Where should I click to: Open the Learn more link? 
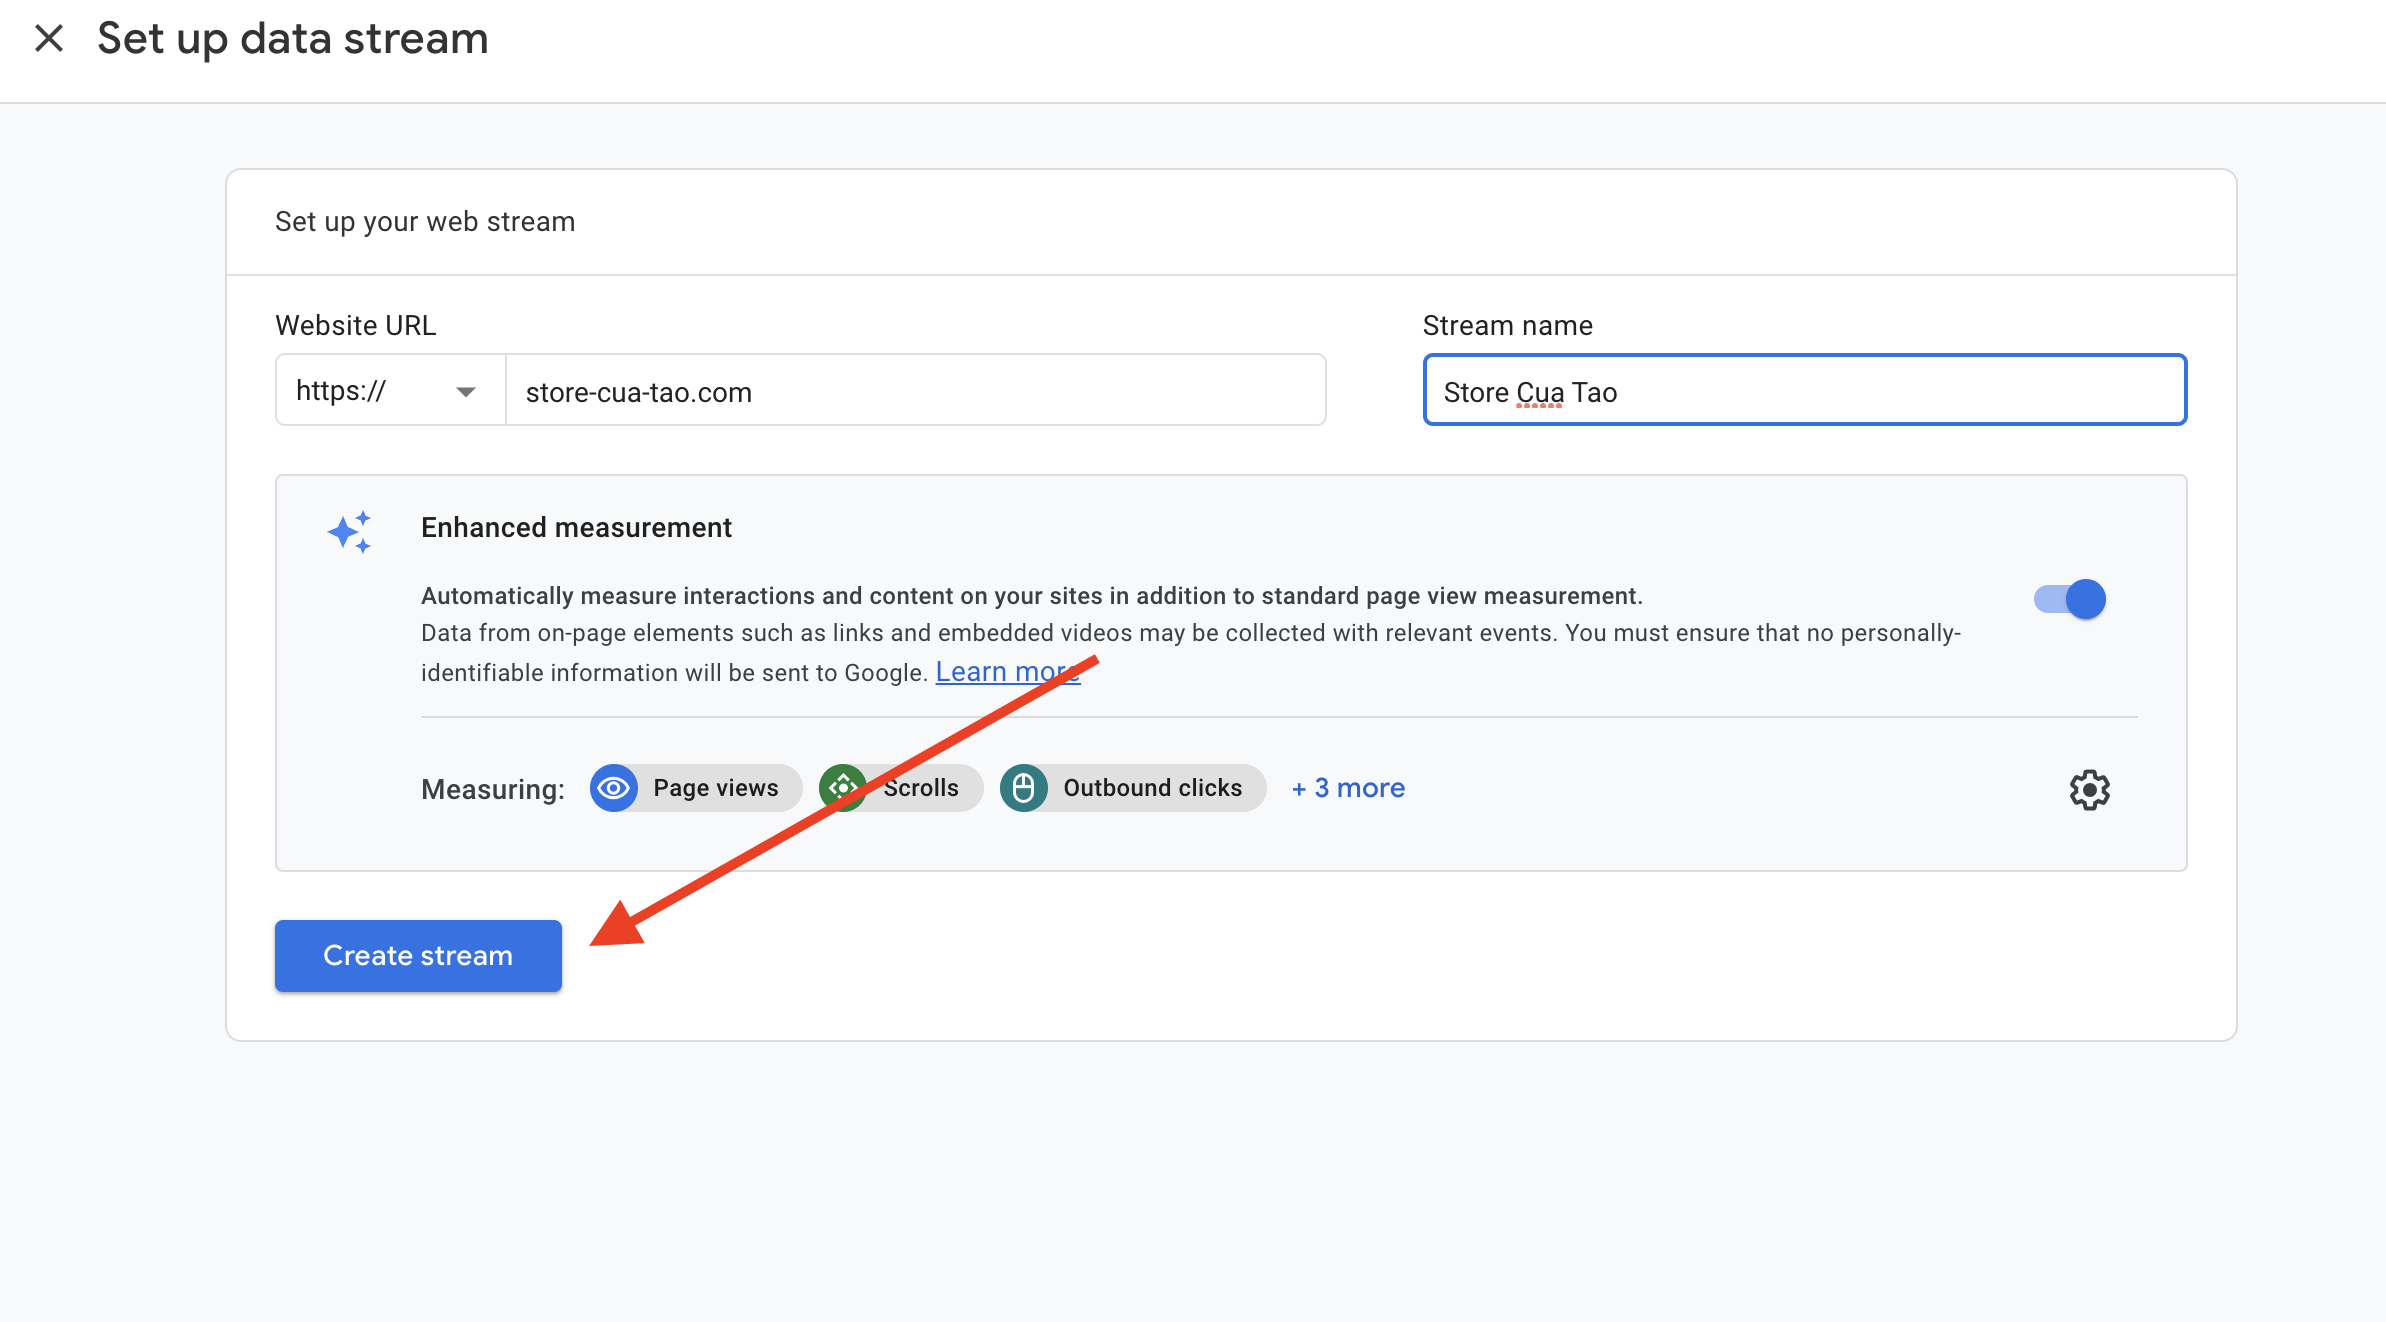pos(1007,672)
